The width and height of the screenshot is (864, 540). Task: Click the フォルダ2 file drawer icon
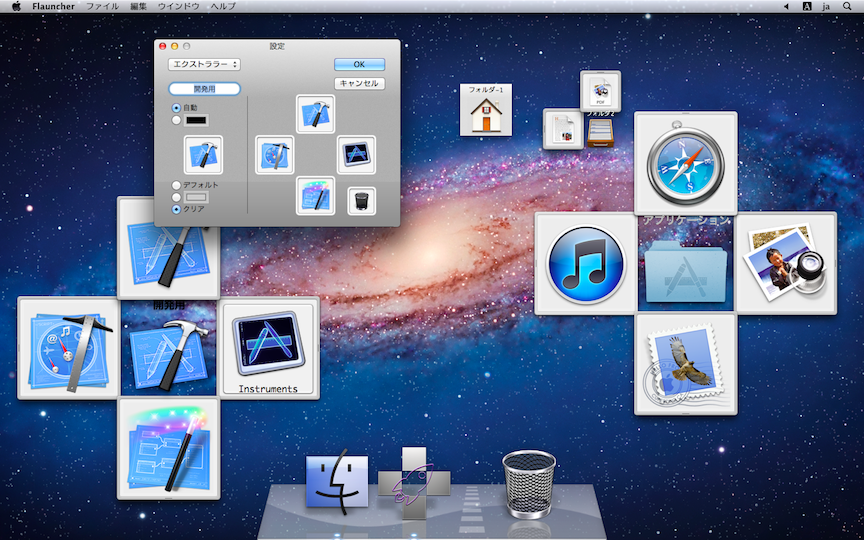tap(600, 132)
